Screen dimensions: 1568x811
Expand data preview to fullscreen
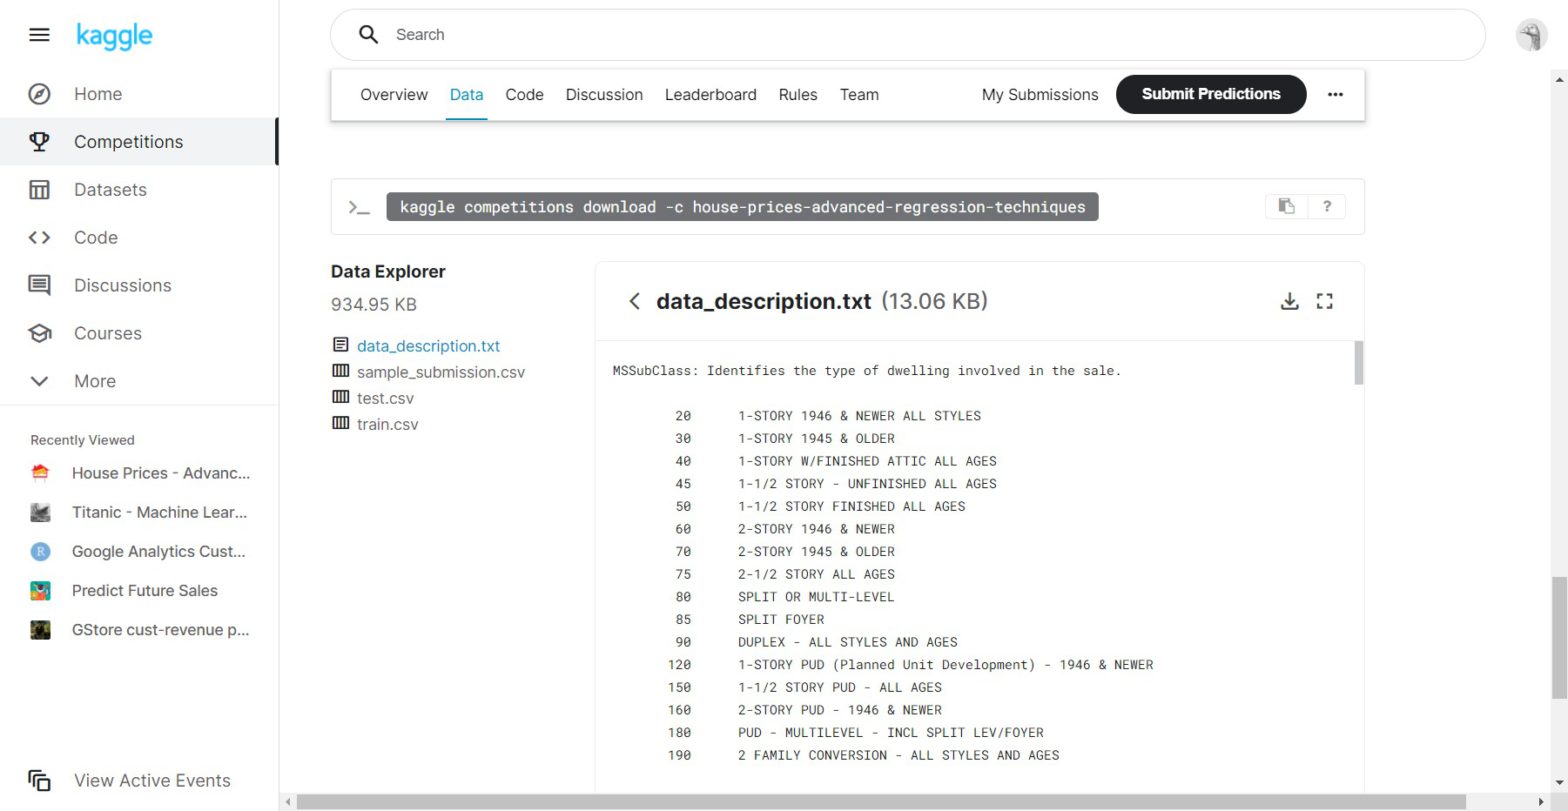click(1325, 301)
